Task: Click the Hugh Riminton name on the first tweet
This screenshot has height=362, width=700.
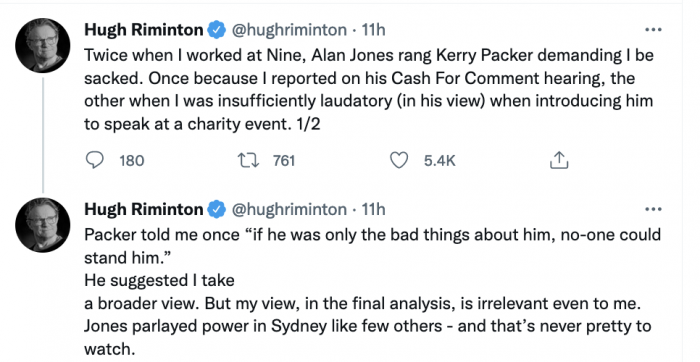Action: pos(144,30)
